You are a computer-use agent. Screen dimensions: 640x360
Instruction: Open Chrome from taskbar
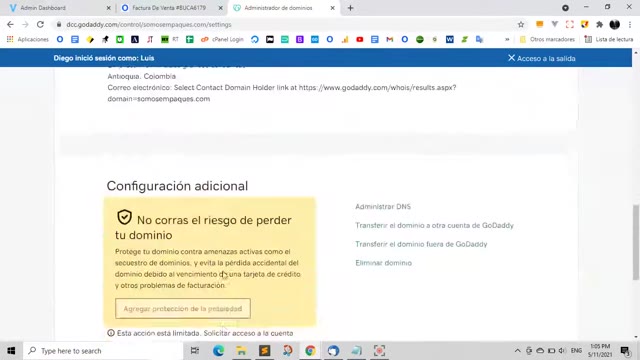point(310,351)
